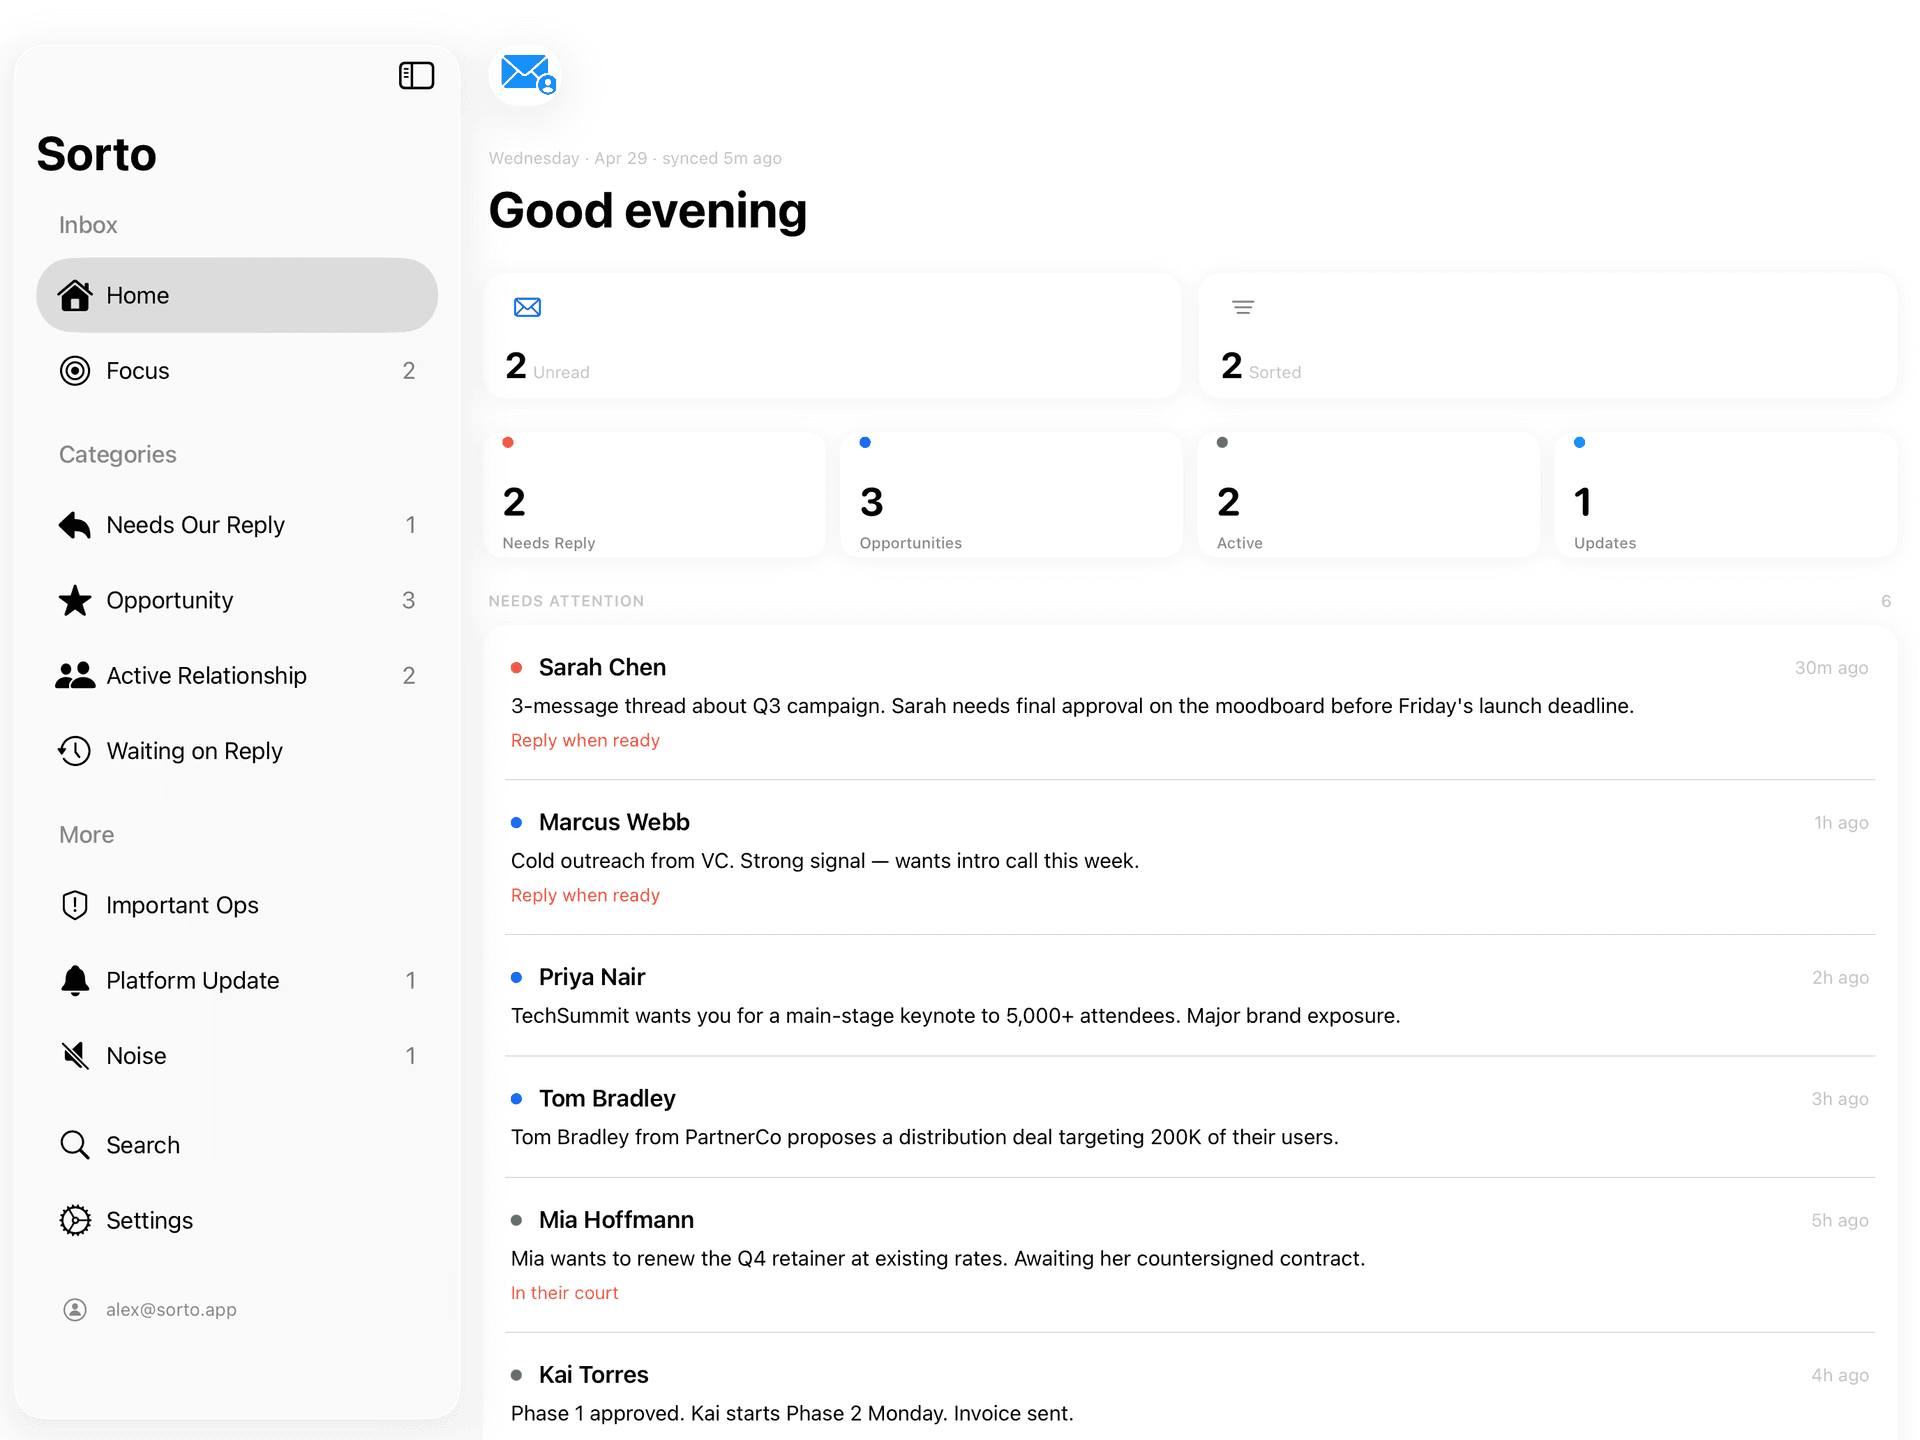The height and width of the screenshot is (1440, 1920).
Task: Open Platform Update label
Action: (193, 980)
